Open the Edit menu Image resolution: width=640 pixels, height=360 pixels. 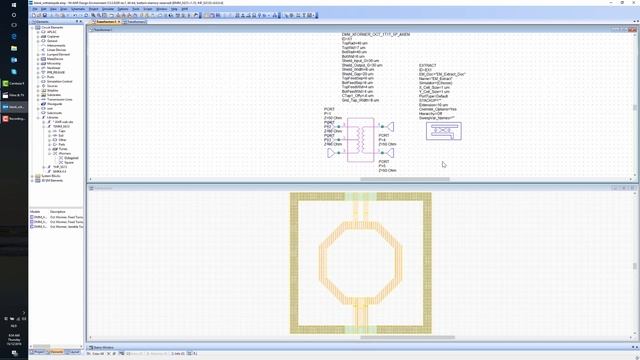coord(44,9)
